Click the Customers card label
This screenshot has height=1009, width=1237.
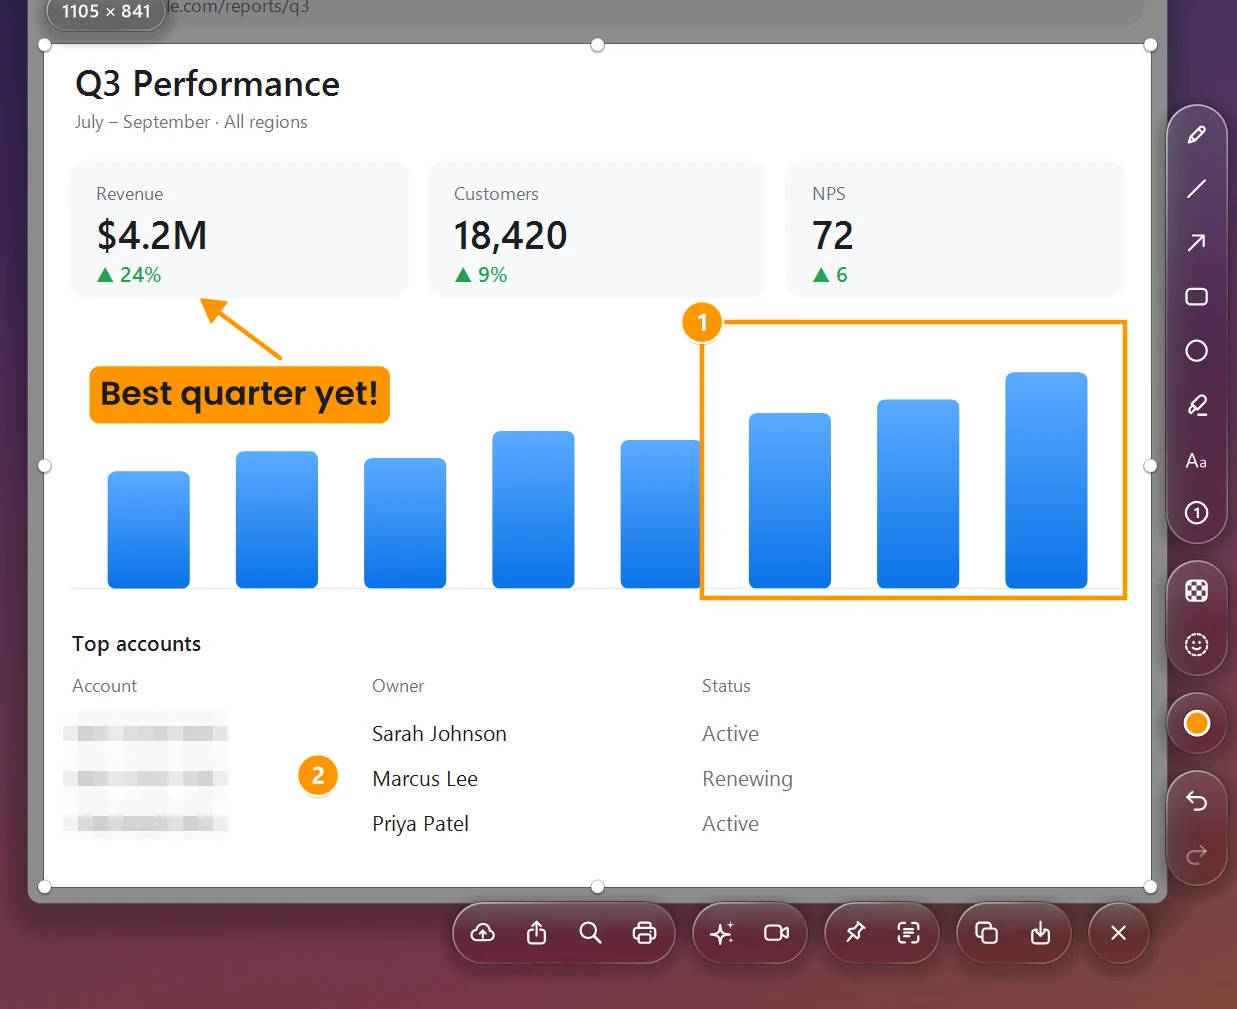[496, 194]
